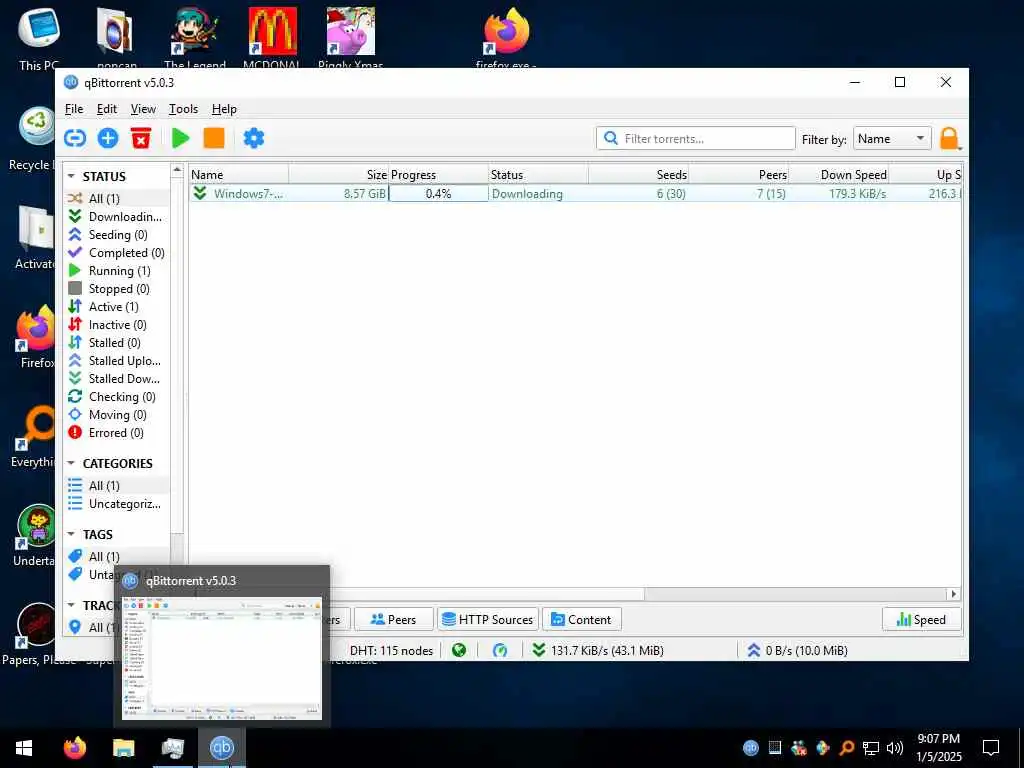Select the Moving (0) status filter
Screen dimensions: 1024x768
117,415
